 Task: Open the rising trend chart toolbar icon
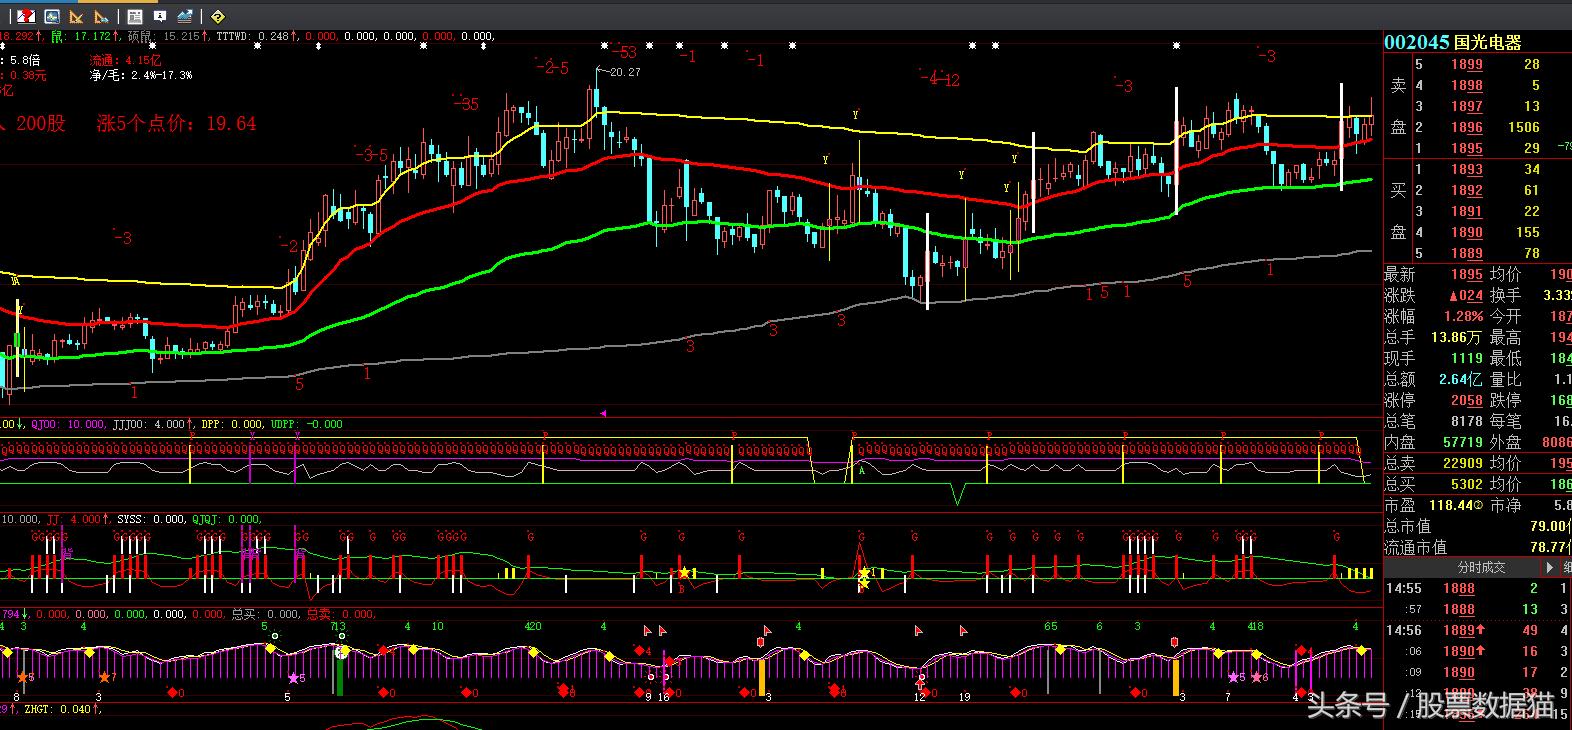pos(185,16)
